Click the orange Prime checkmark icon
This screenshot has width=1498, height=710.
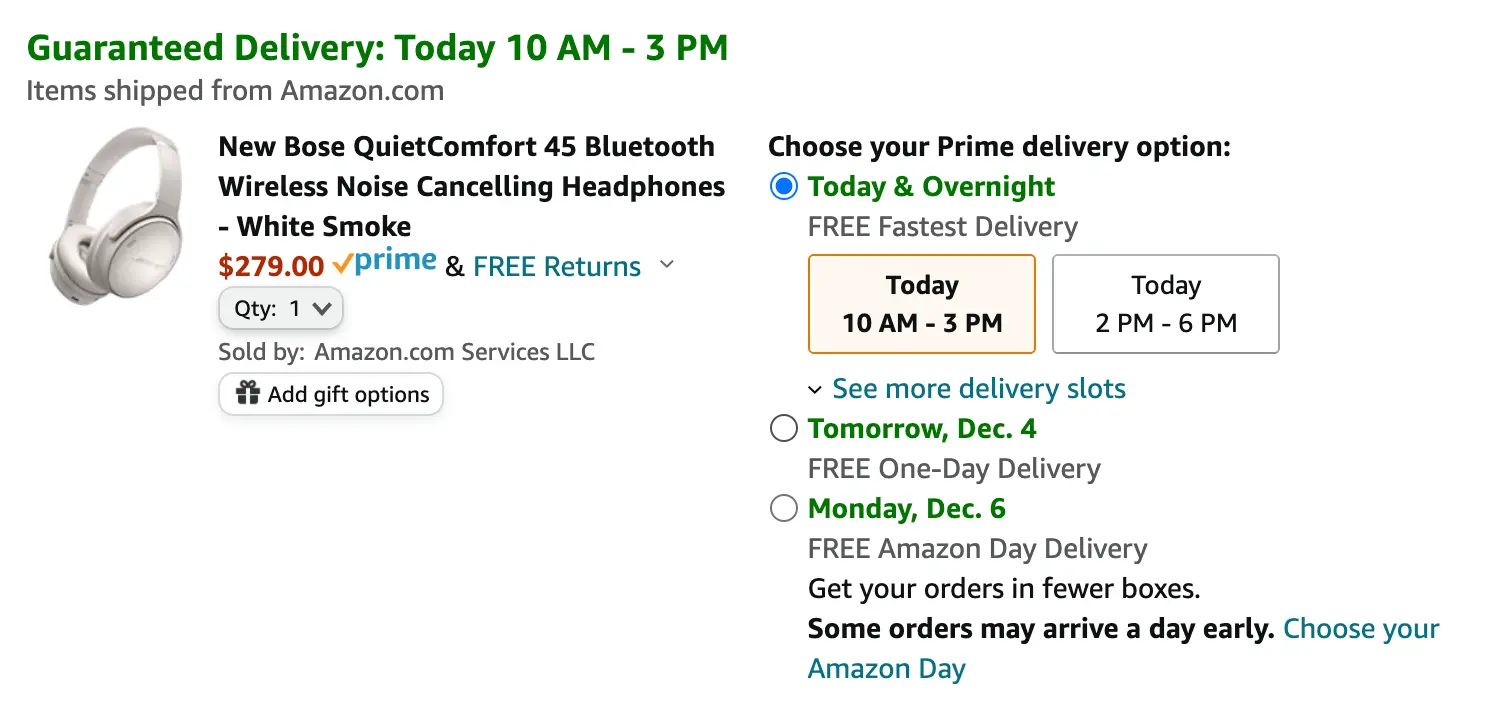342,264
